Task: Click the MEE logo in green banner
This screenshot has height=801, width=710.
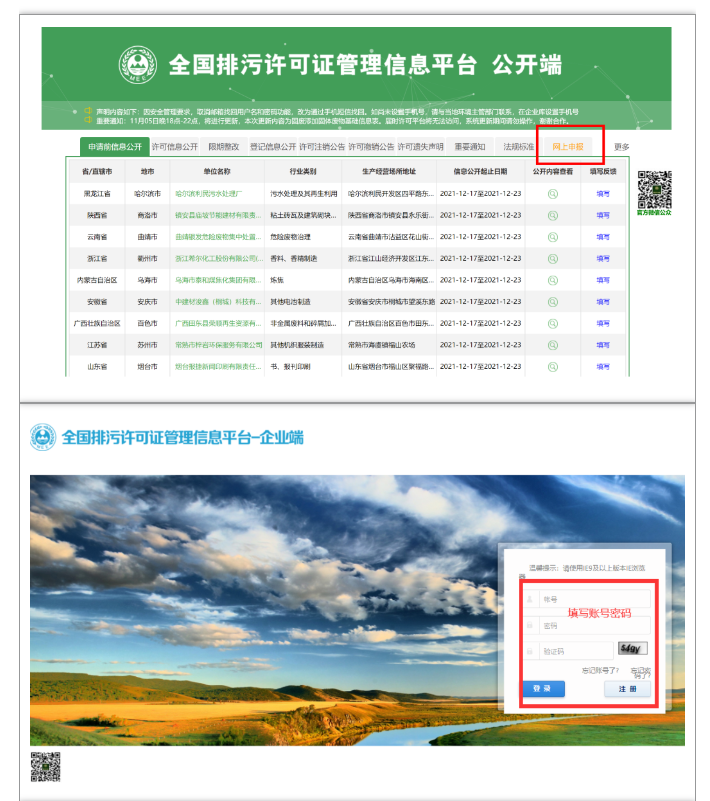Action: click(x=138, y=65)
